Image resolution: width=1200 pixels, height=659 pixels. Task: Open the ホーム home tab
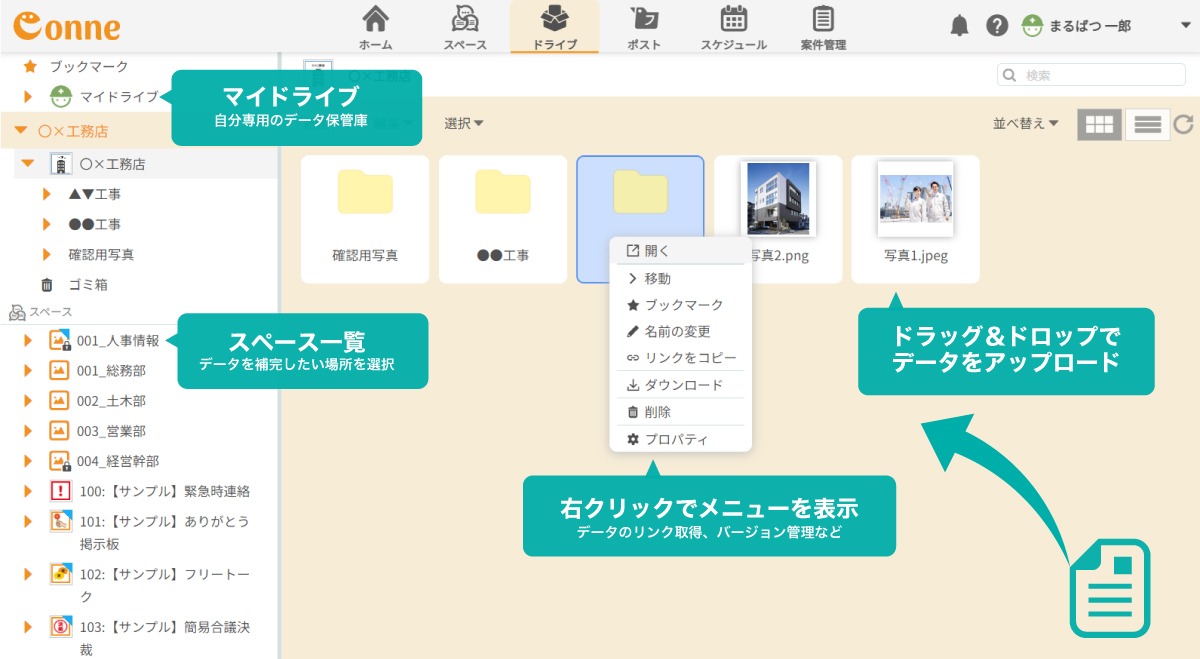click(x=375, y=27)
